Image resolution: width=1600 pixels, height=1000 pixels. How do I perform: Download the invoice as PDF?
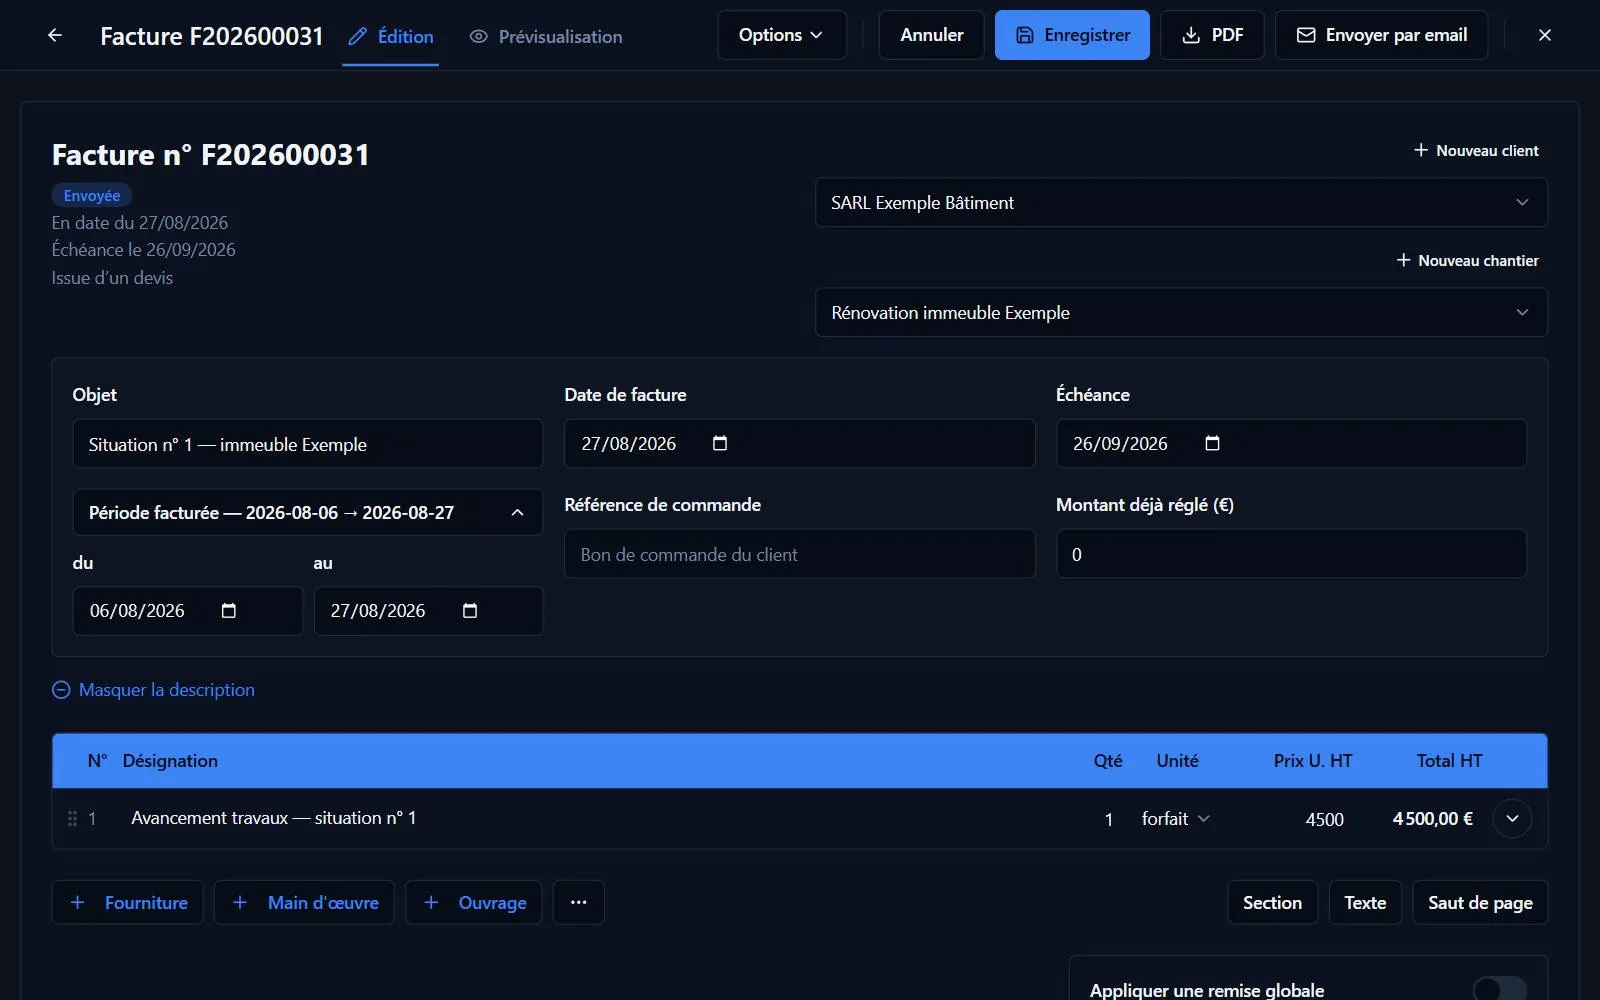(x=1212, y=35)
